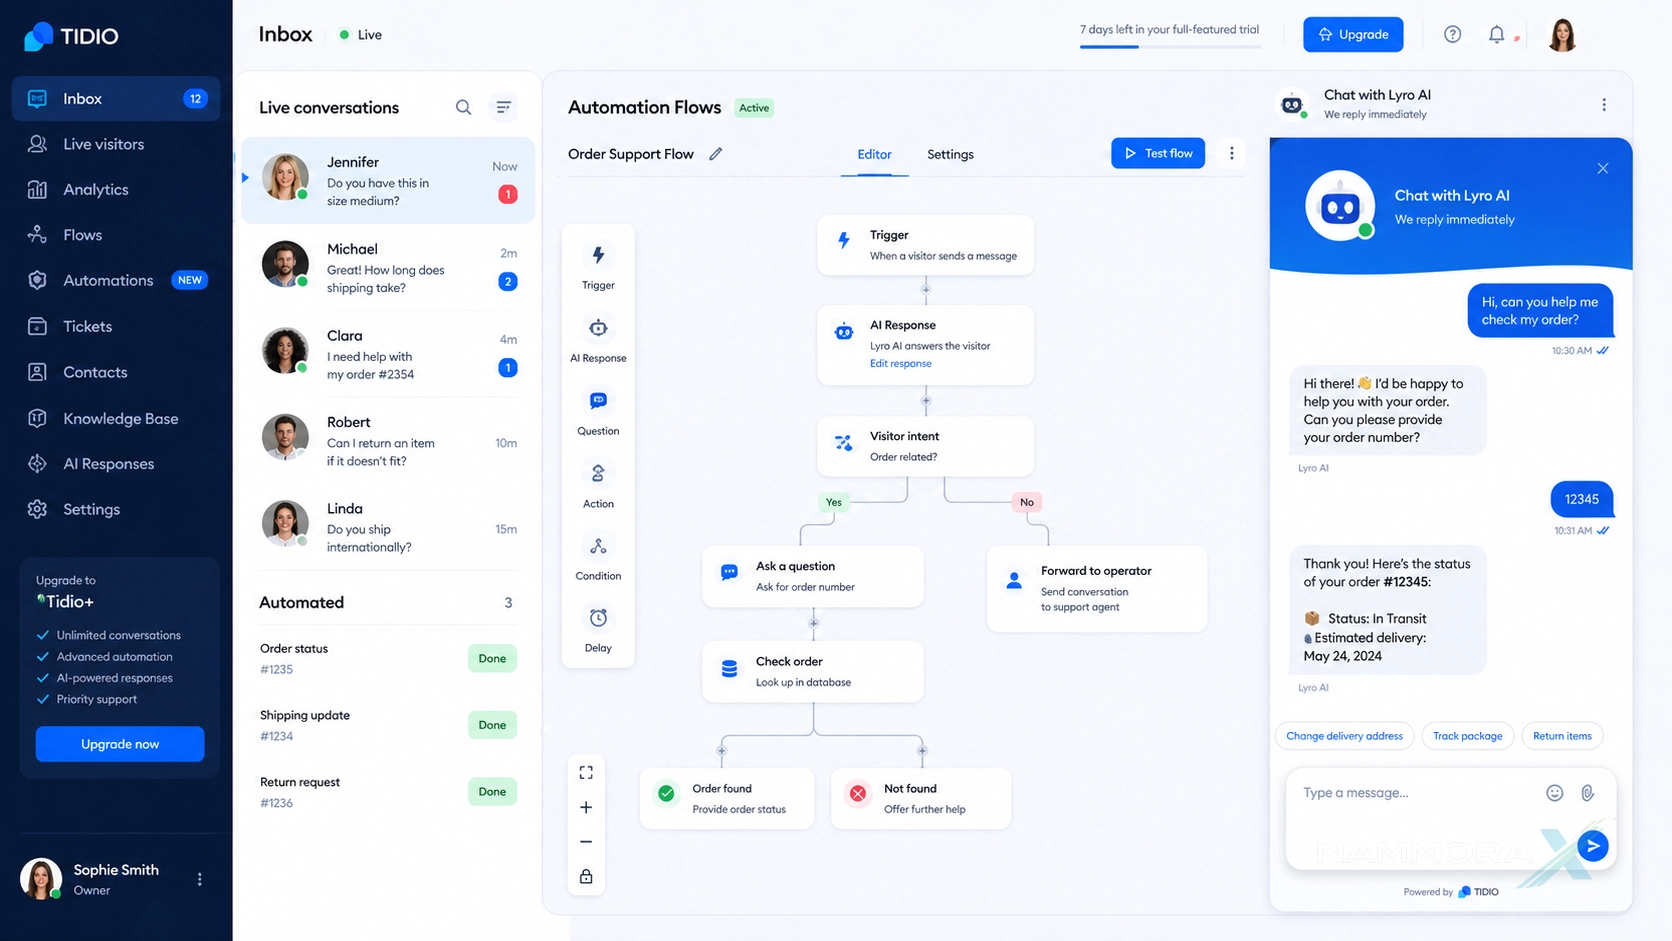This screenshot has width=1672, height=941.
Task: Click the Upgrade now button
Action: pyautogui.click(x=120, y=744)
